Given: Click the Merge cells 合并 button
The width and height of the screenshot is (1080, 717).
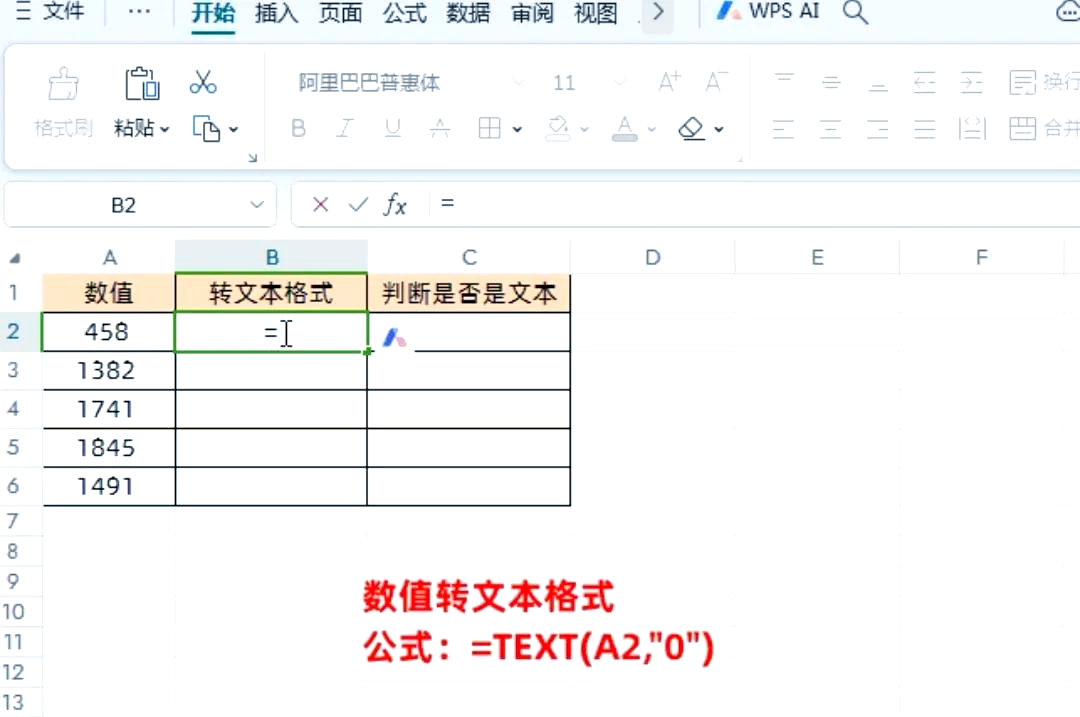Looking at the screenshot, I should (x=1043, y=128).
